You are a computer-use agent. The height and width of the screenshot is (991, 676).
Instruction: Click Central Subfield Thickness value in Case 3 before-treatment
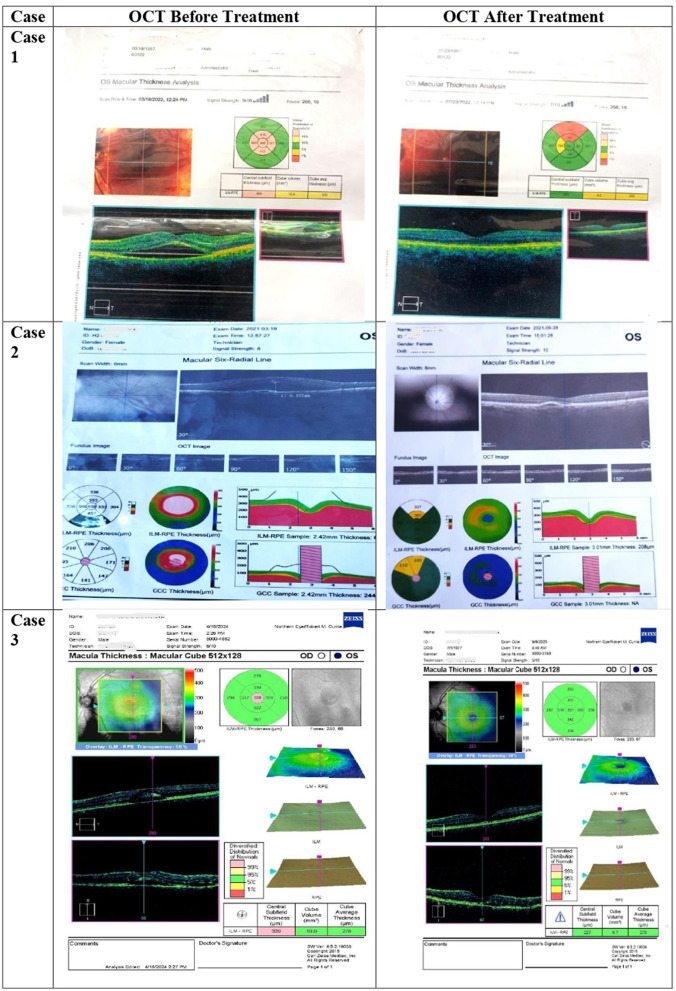[x=276, y=931]
